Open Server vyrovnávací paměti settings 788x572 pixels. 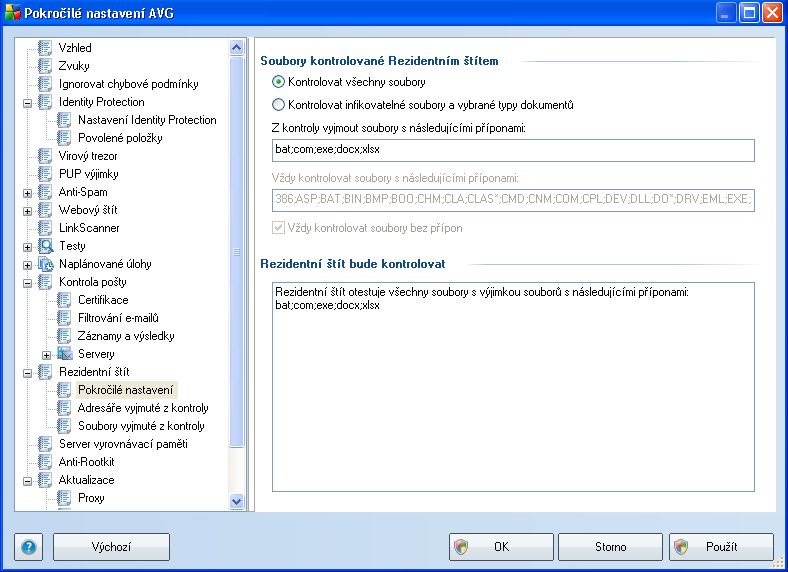point(123,444)
